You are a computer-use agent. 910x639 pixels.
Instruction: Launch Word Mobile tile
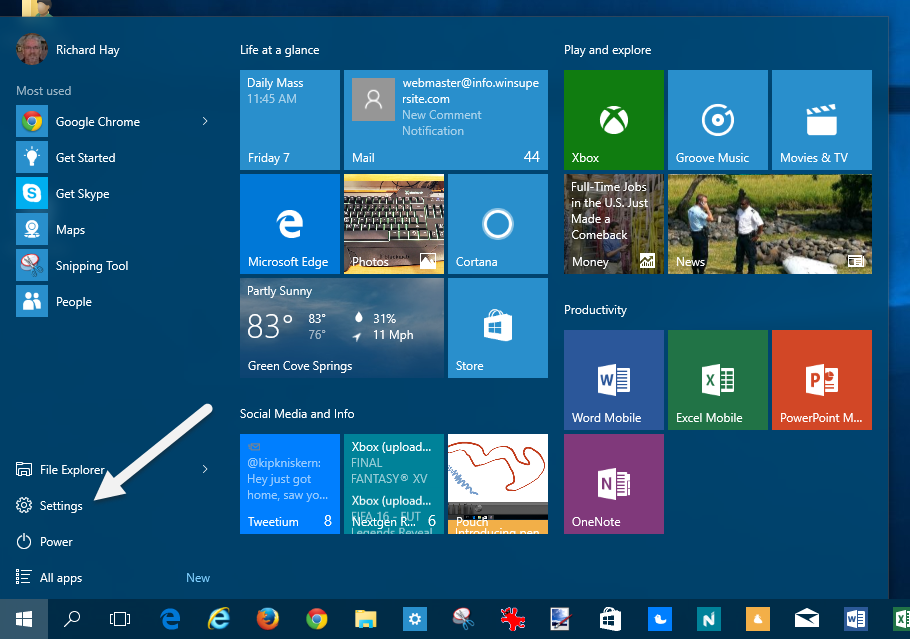coord(613,380)
